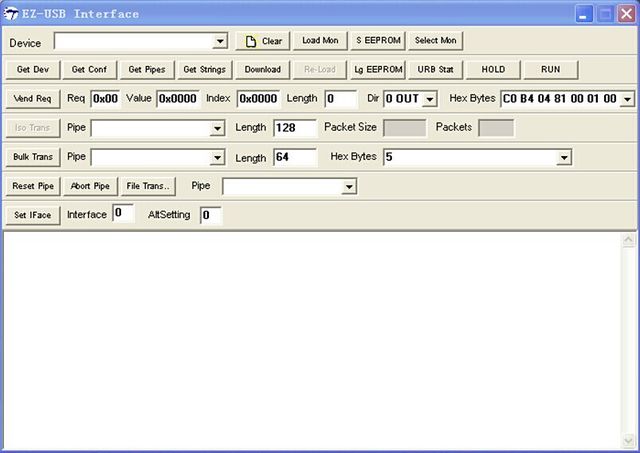Click the disabled Iso Trans button
640x453 pixels.
[33, 128]
